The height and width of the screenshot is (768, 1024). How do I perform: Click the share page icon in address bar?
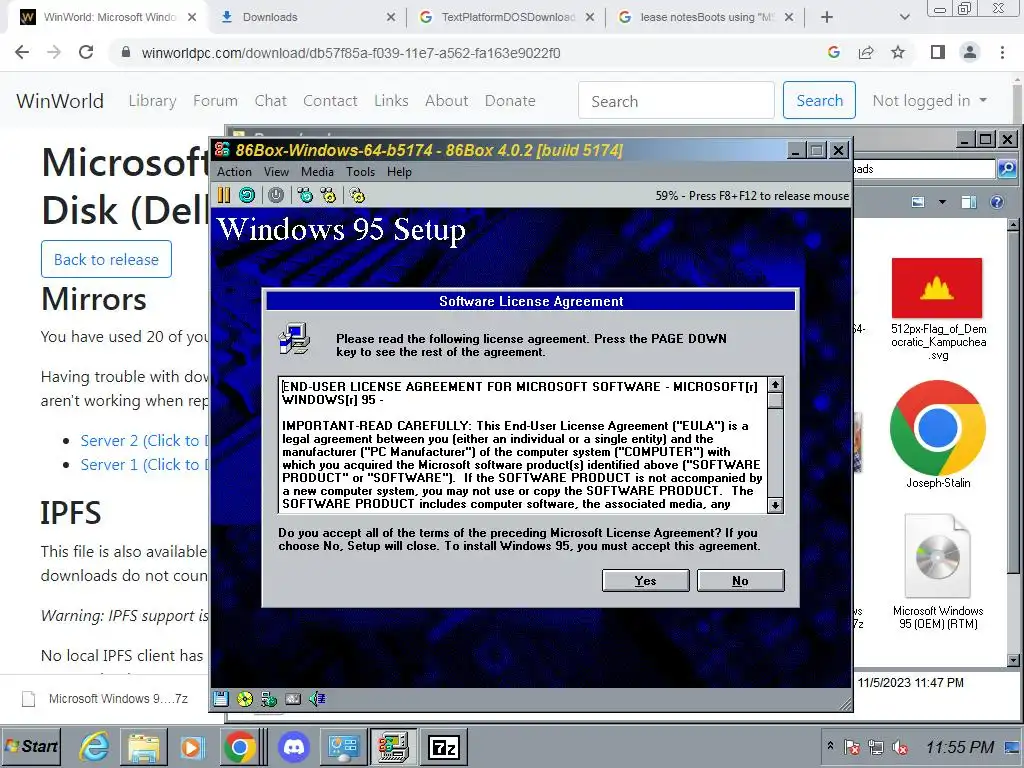pos(866,52)
